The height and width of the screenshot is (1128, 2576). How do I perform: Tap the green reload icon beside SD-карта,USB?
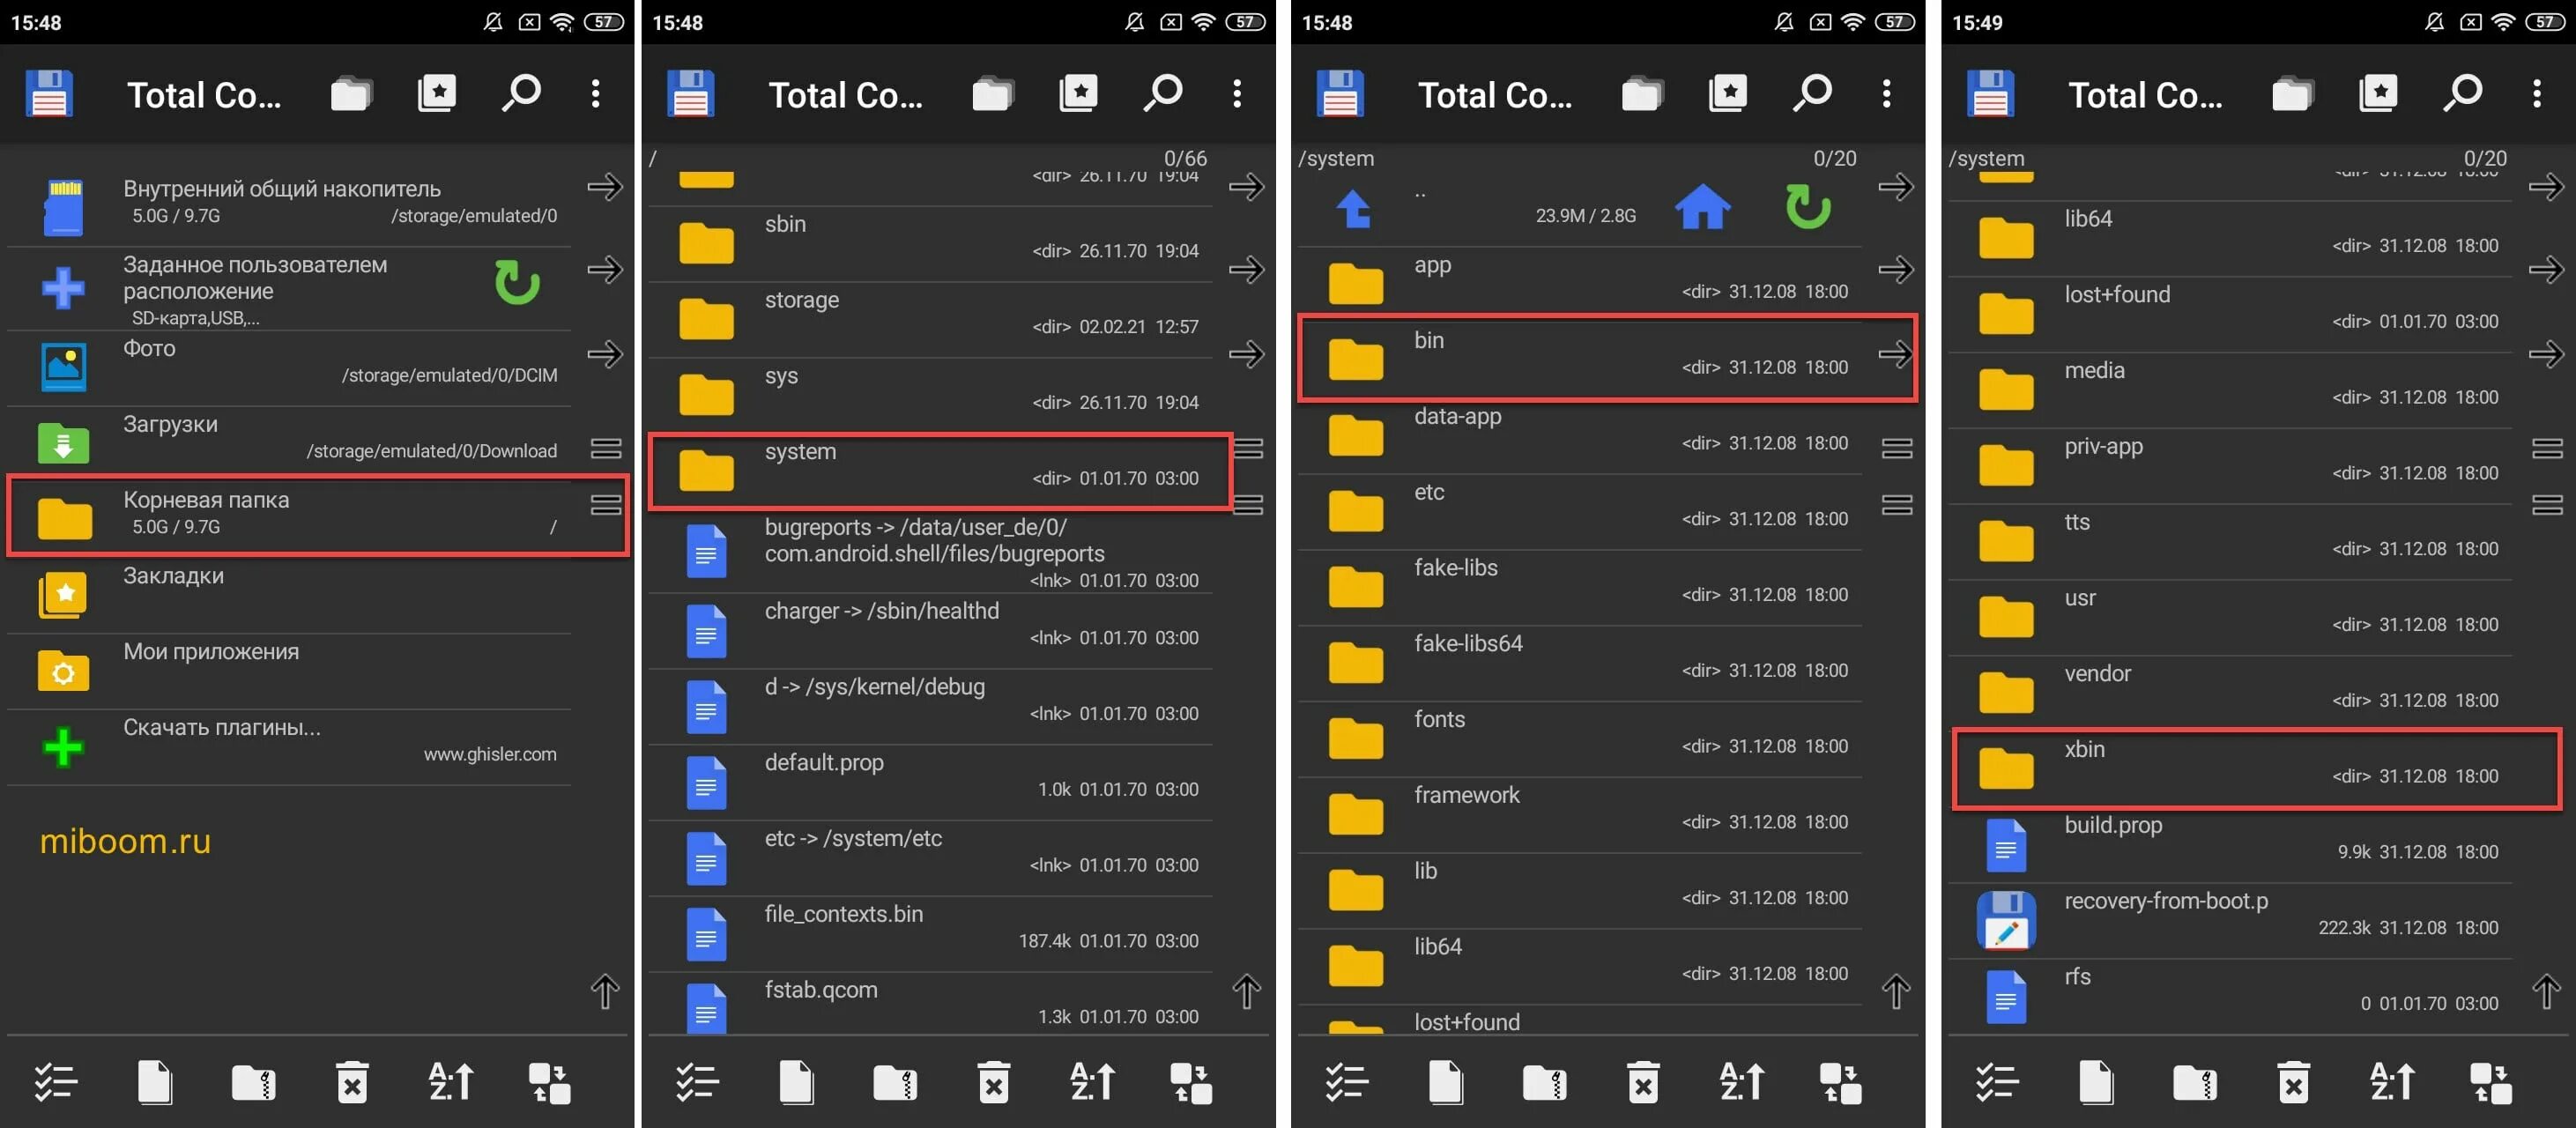click(x=517, y=283)
